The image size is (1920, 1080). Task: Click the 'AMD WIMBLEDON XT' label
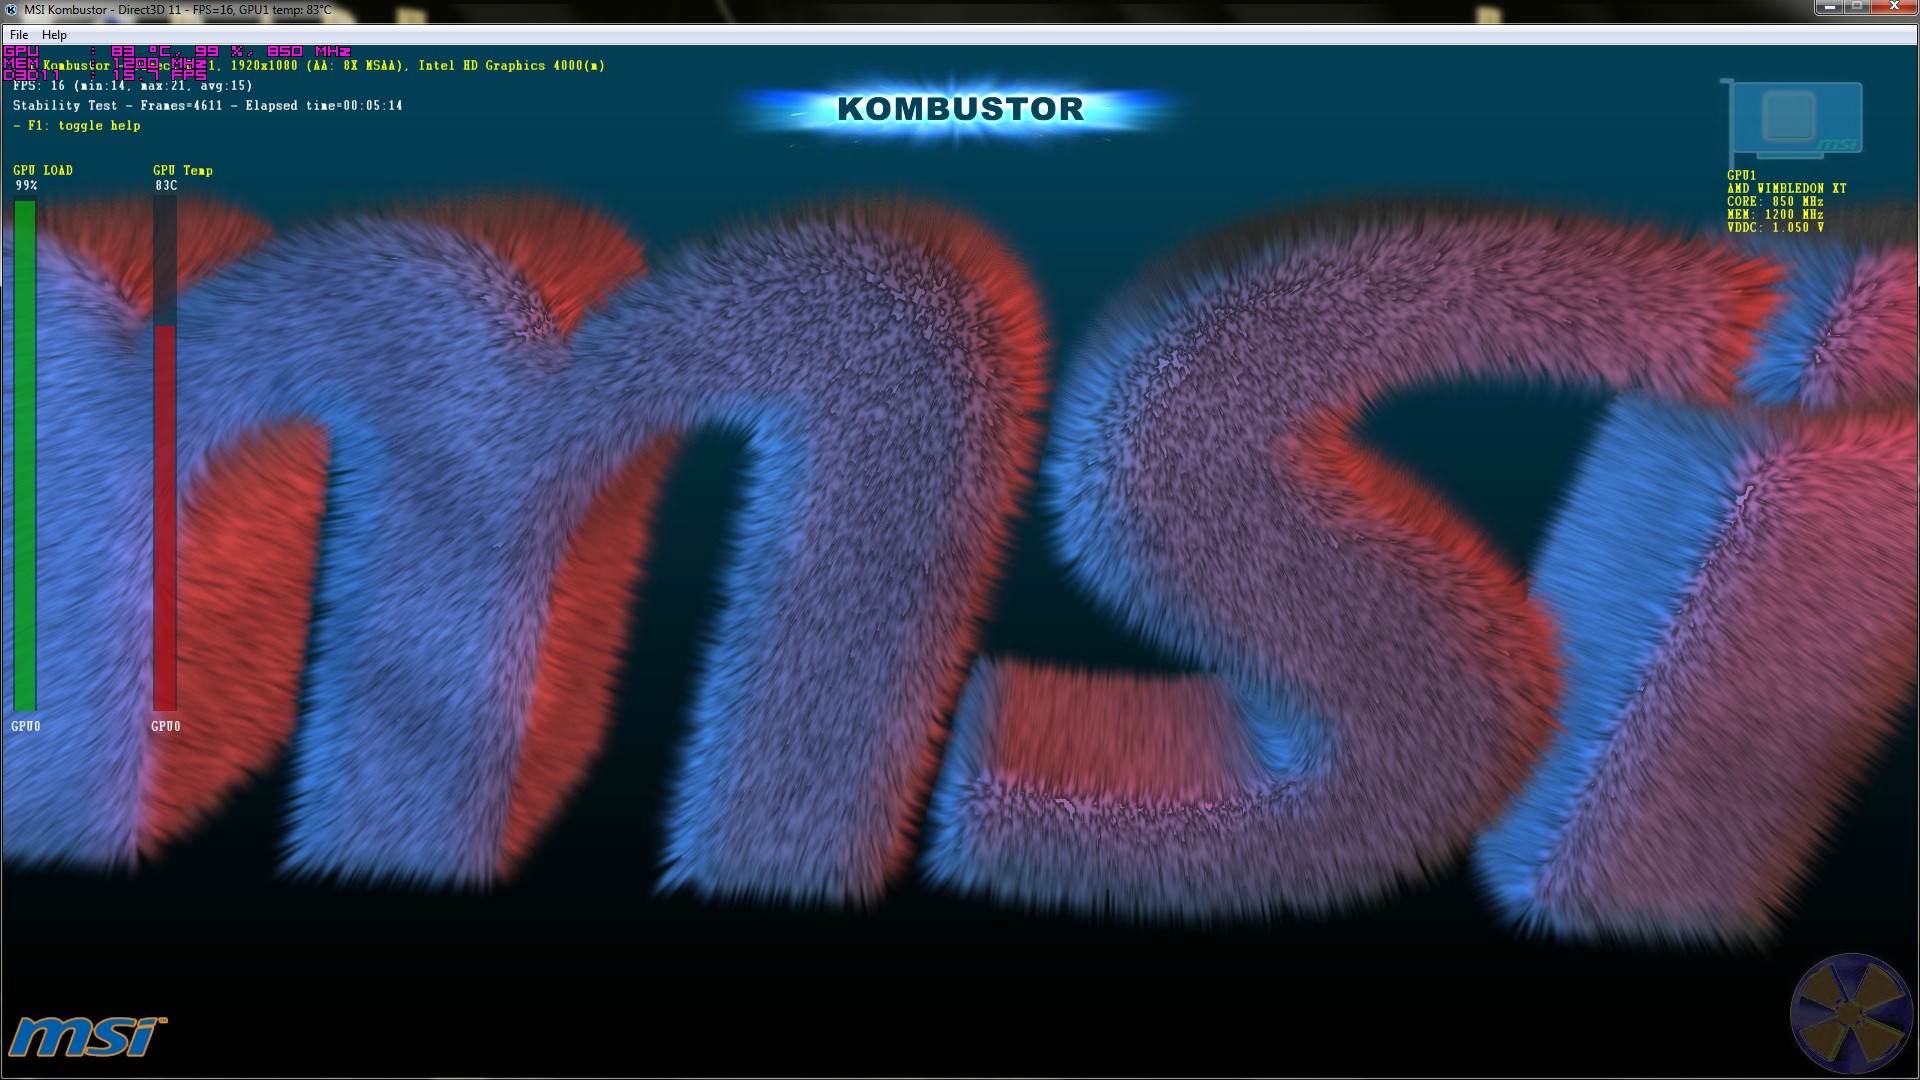coord(1786,188)
